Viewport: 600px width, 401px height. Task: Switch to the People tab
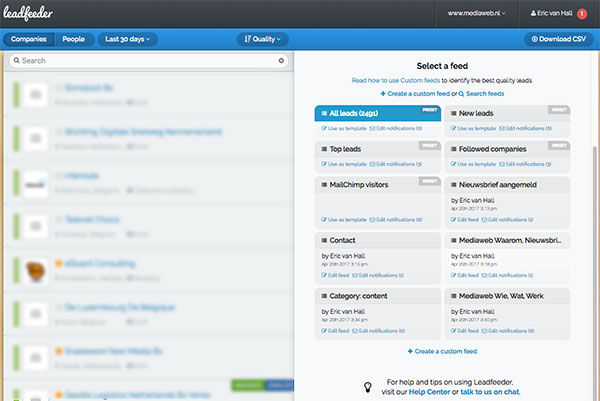pos(73,39)
